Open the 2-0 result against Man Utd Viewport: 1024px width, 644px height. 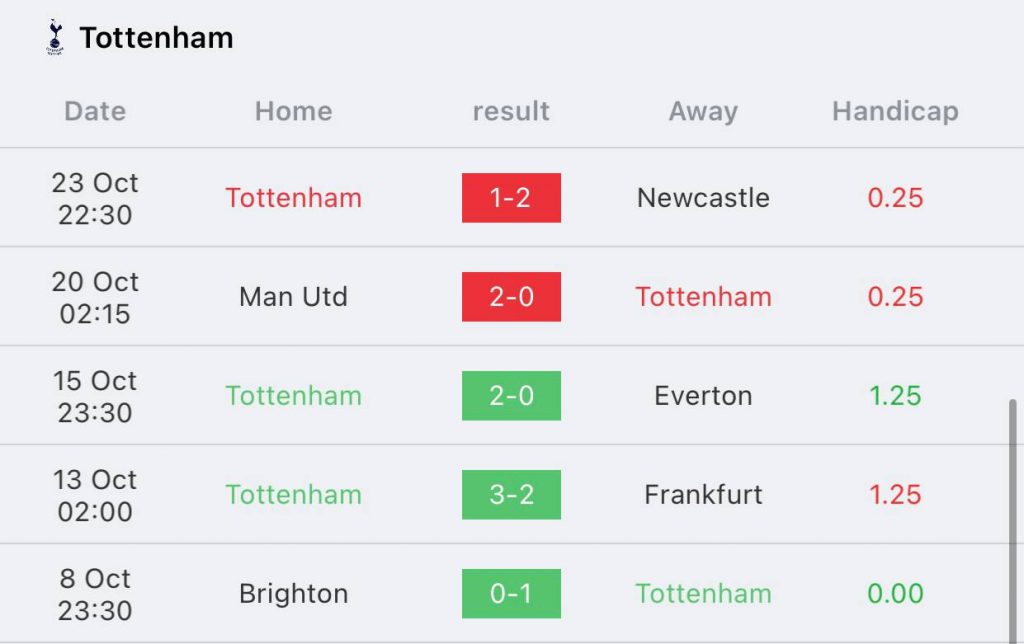click(x=511, y=297)
